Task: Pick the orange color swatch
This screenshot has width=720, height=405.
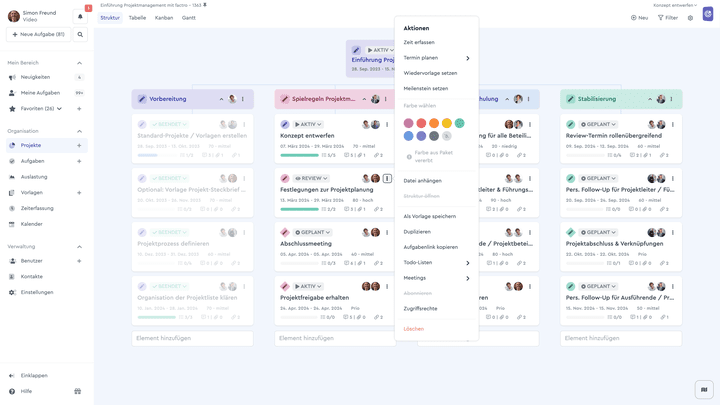Action: [434, 123]
